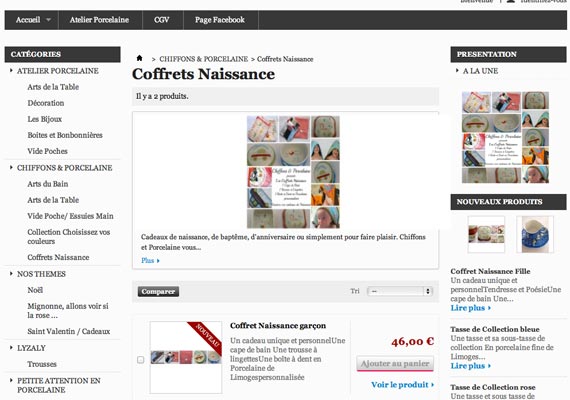Screen dimensions: 570x400
Task: Click the Plus link under category description
Action: point(150,260)
